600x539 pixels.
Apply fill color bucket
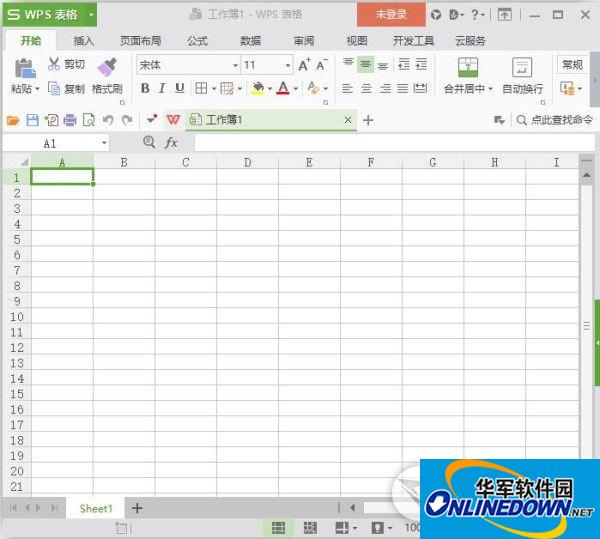[258, 88]
